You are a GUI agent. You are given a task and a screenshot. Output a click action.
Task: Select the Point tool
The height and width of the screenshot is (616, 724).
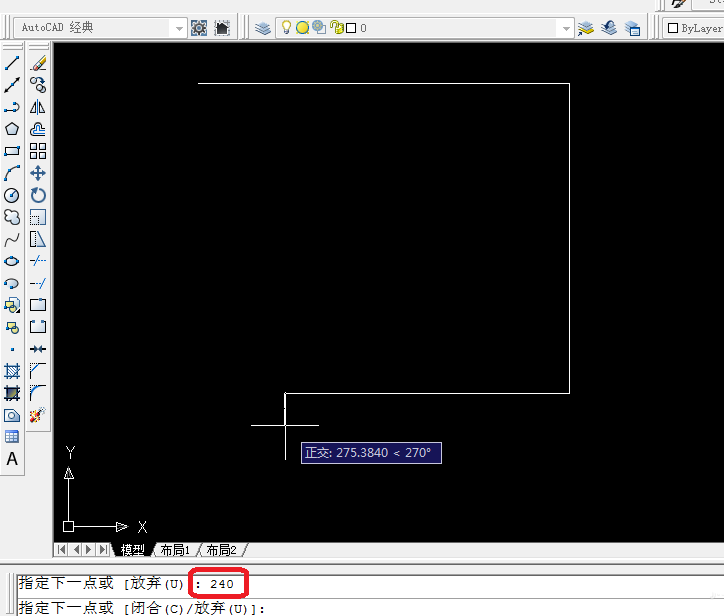pos(12,349)
